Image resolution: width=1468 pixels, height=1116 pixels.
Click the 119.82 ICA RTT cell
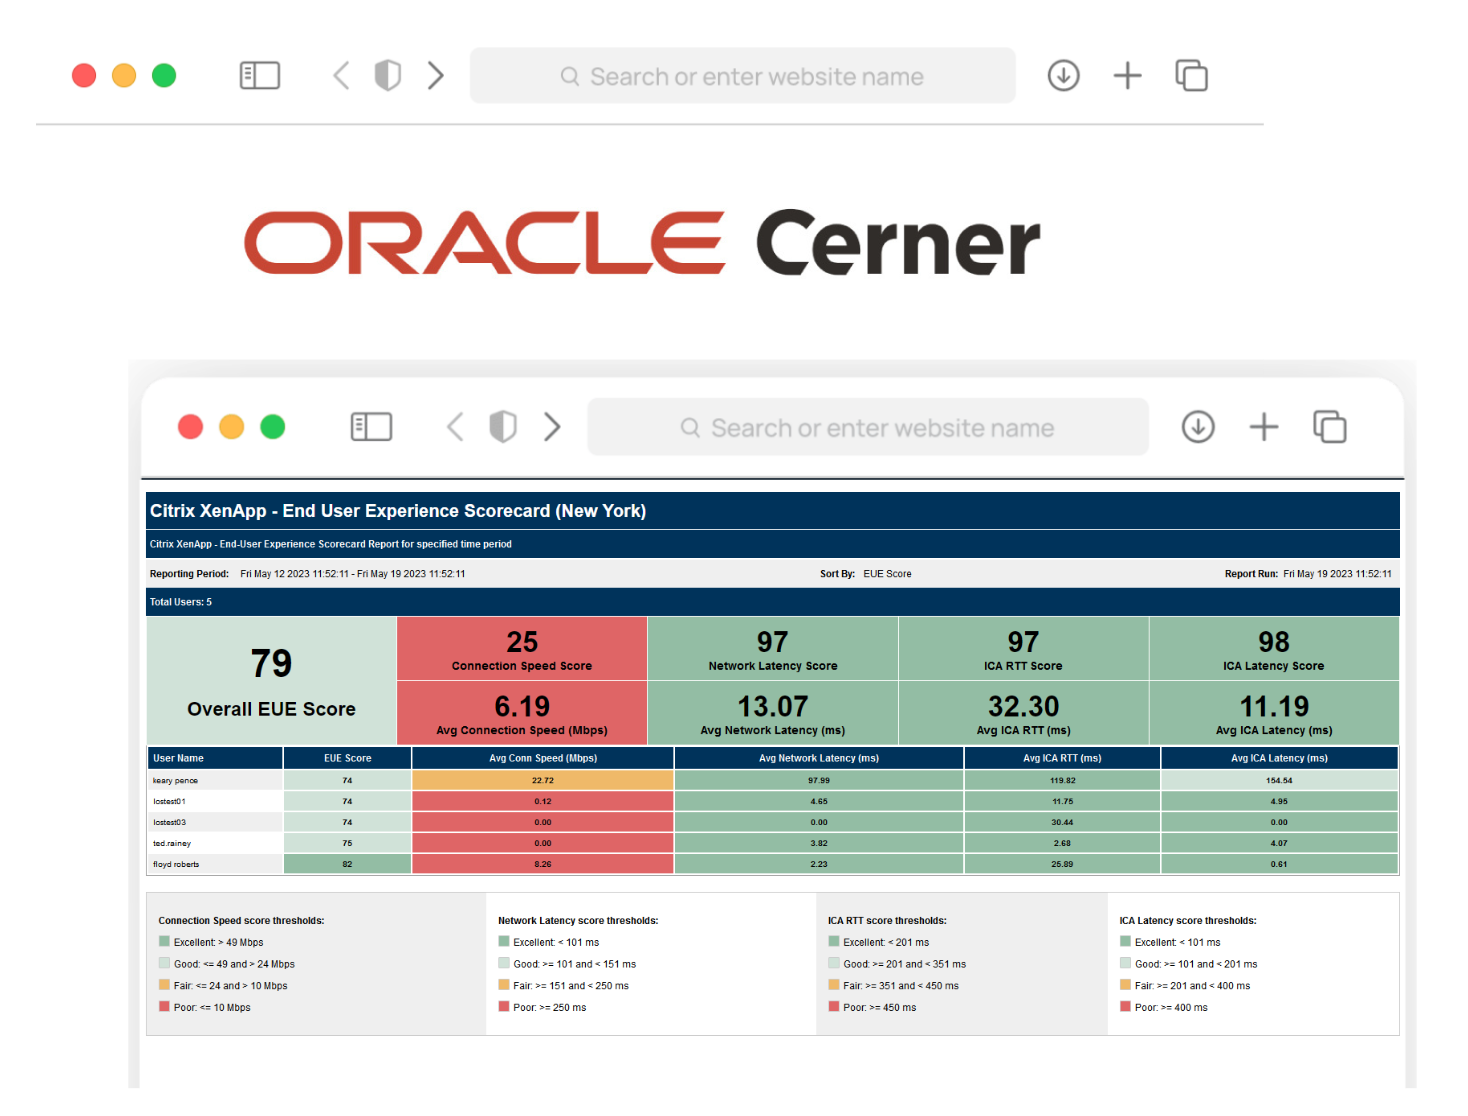point(1062,780)
